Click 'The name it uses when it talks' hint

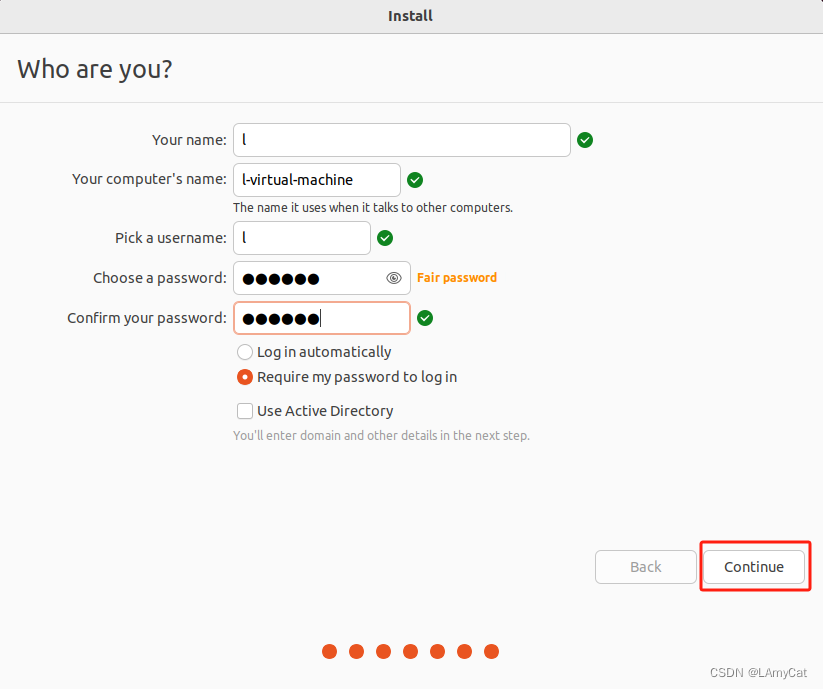(373, 208)
